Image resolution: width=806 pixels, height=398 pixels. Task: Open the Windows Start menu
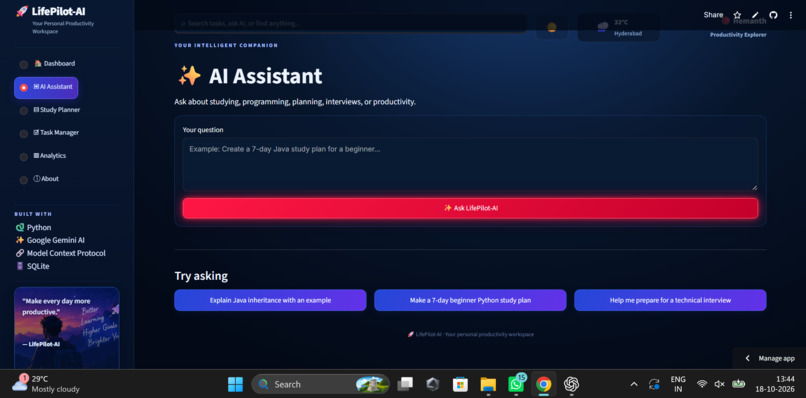pos(235,384)
